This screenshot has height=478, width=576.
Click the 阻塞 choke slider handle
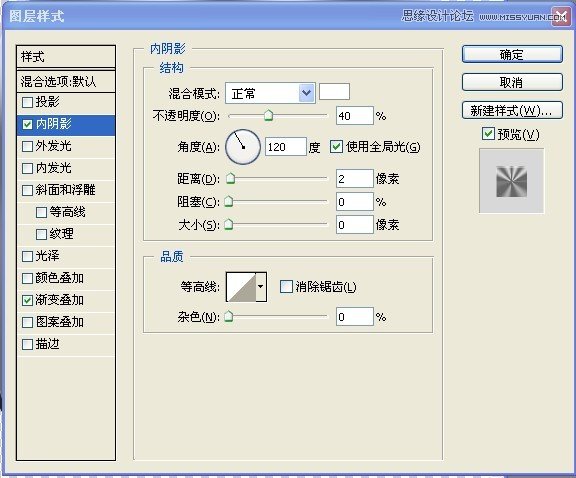point(228,201)
